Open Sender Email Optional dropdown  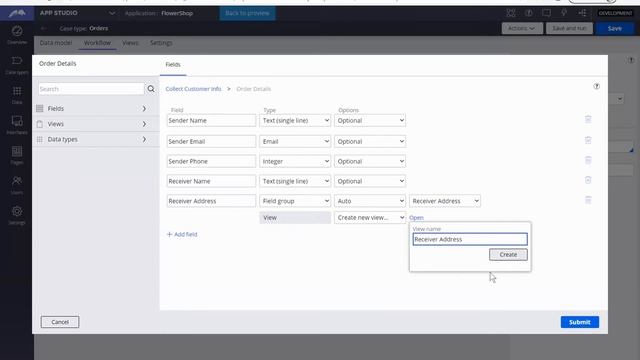[370, 141]
